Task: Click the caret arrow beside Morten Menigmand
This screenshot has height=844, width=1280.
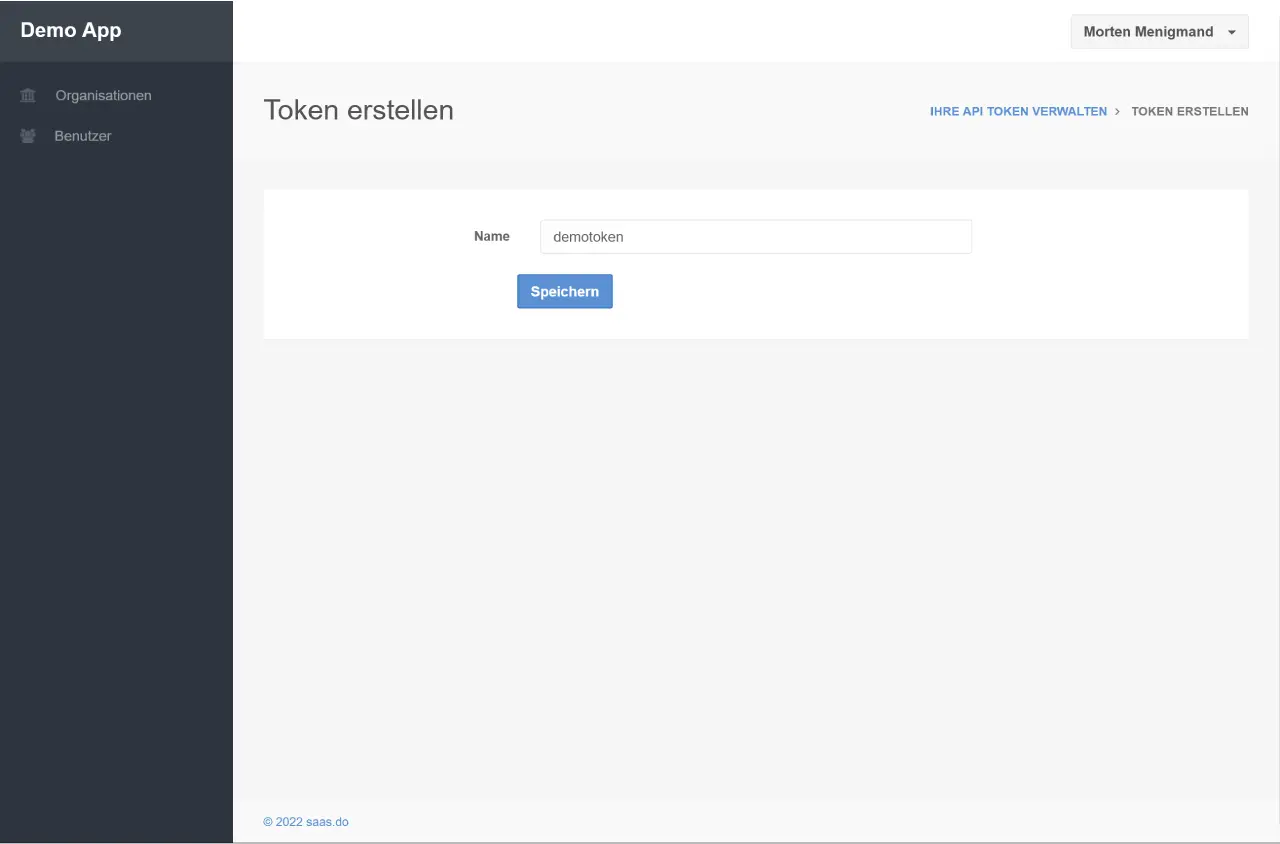Action: pos(1231,33)
